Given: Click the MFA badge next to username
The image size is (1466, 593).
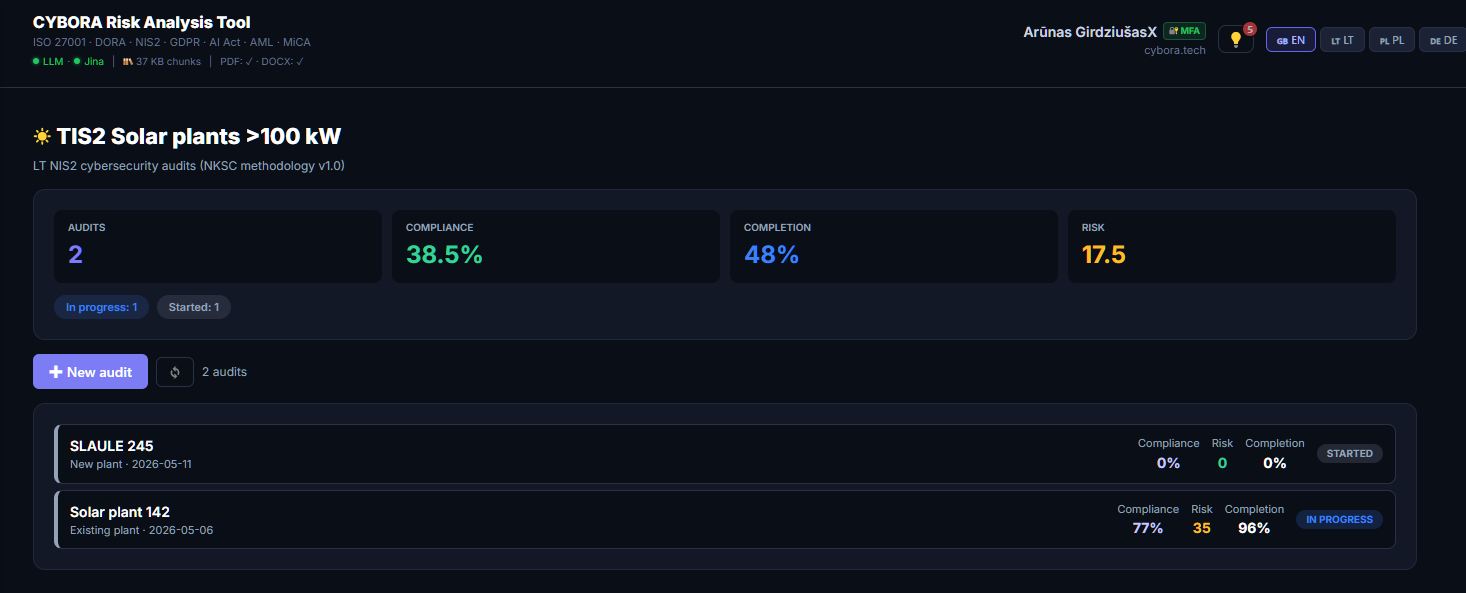Looking at the screenshot, I should pos(1185,31).
